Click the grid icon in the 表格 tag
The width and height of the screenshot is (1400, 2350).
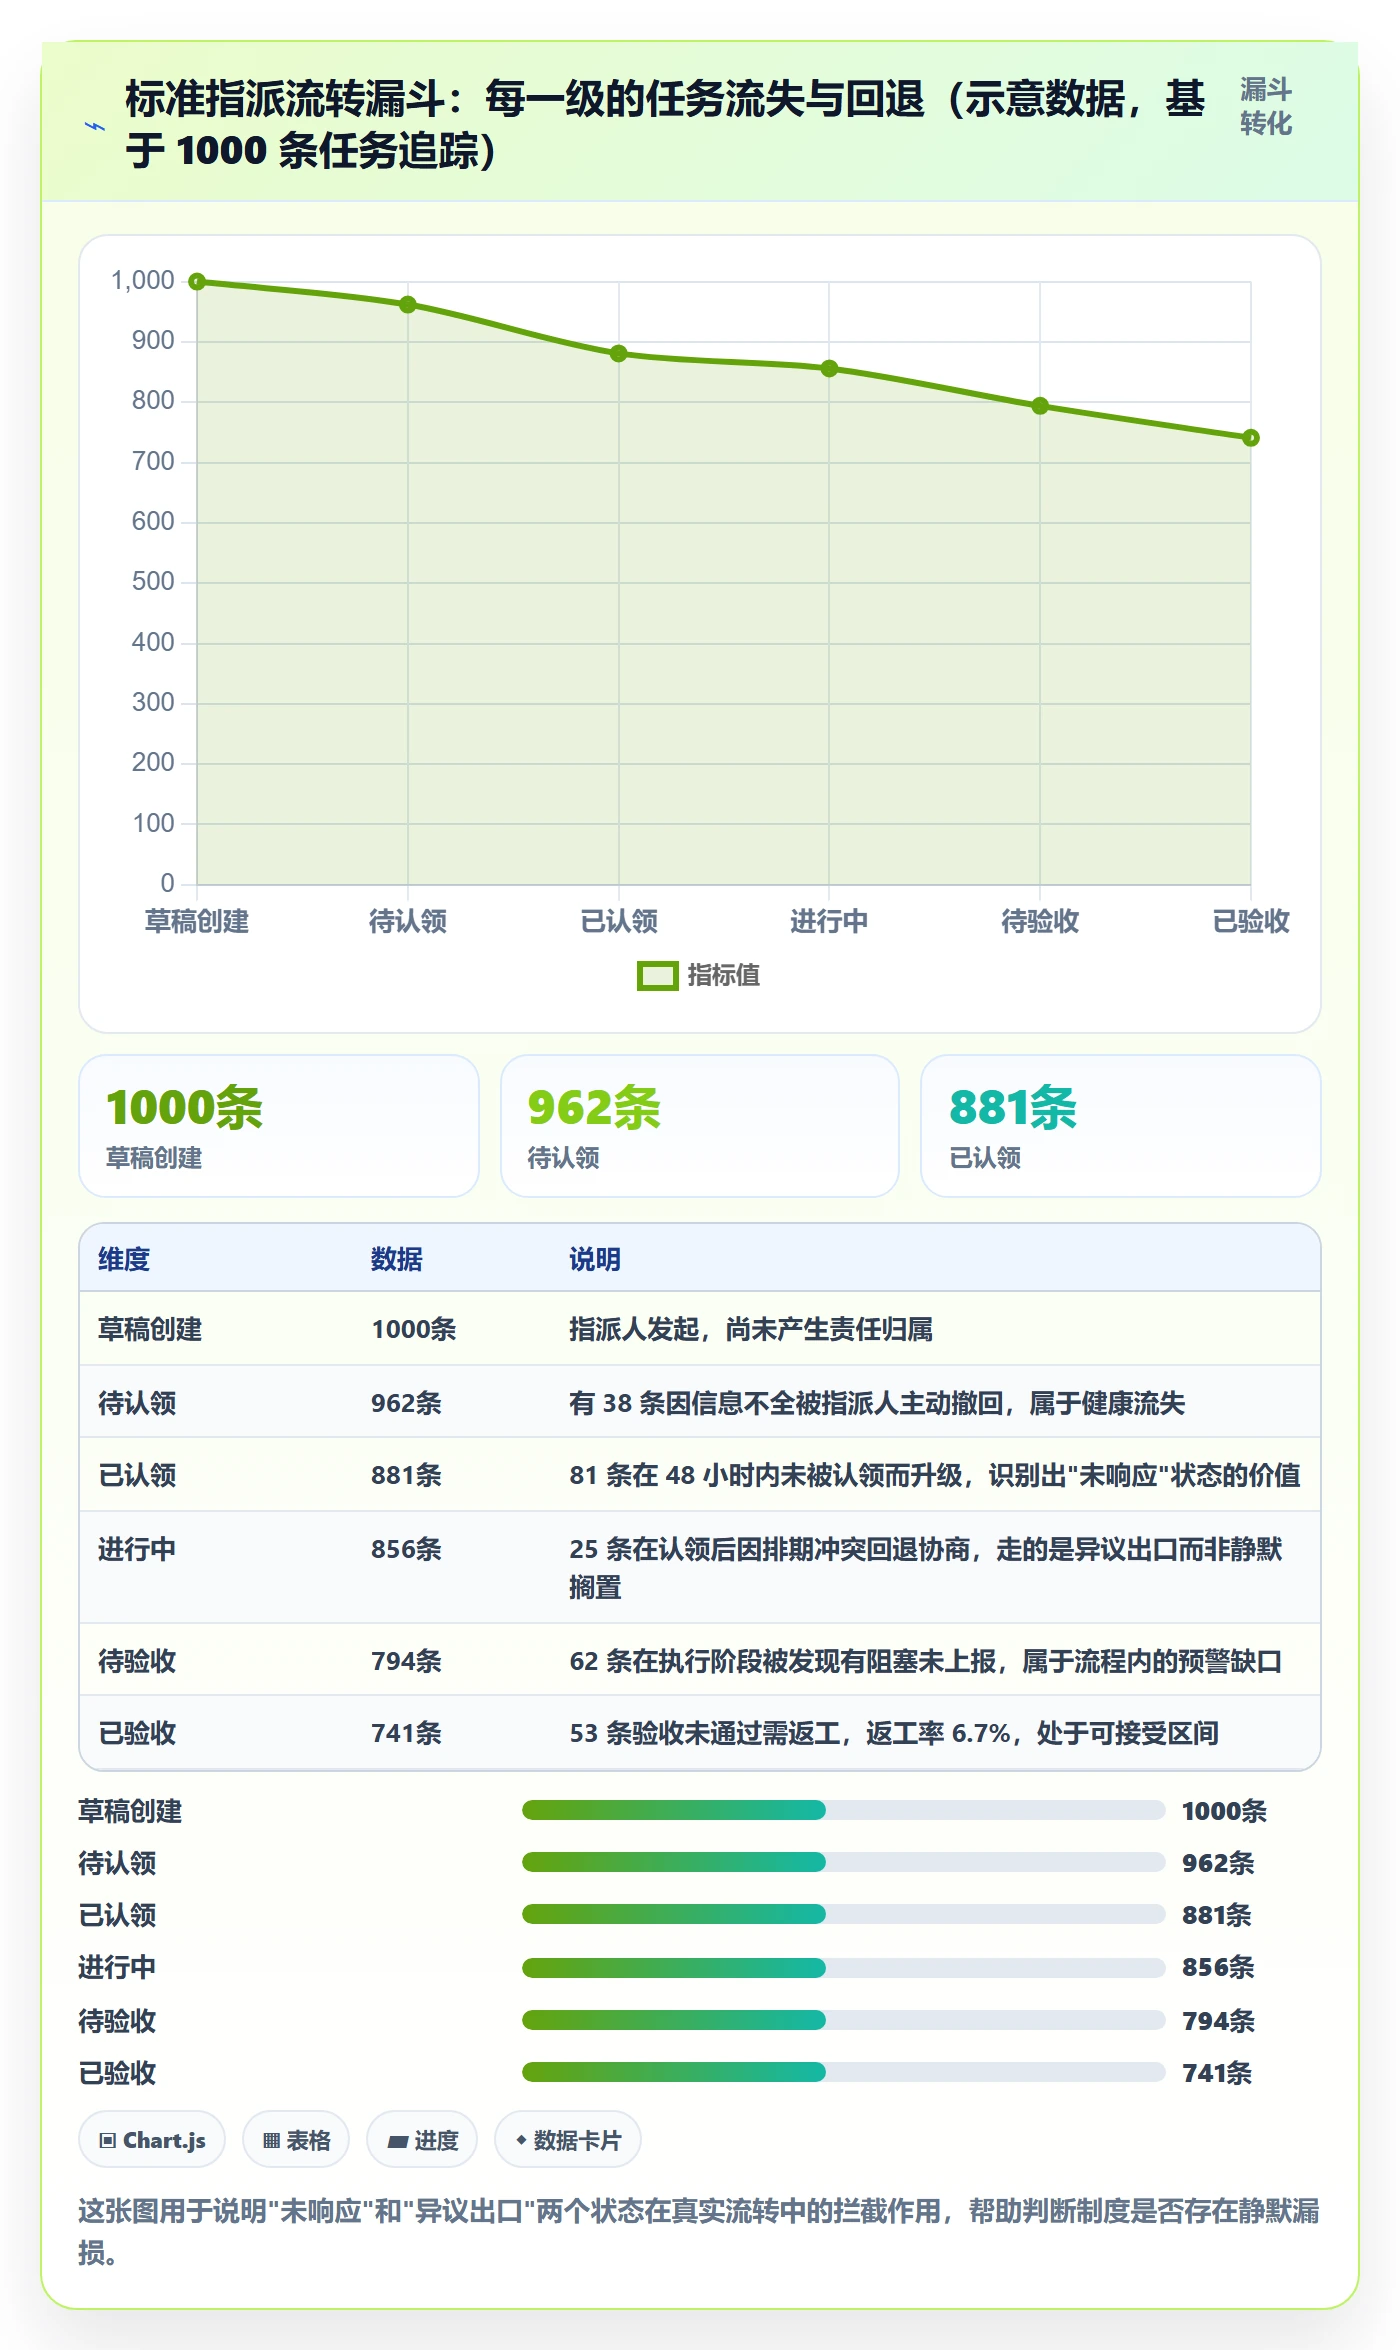pyautogui.click(x=271, y=2140)
